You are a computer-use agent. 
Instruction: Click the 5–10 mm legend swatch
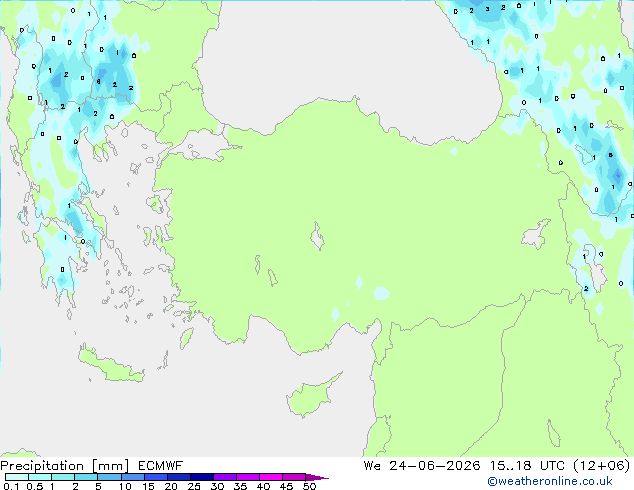tap(109, 477)
